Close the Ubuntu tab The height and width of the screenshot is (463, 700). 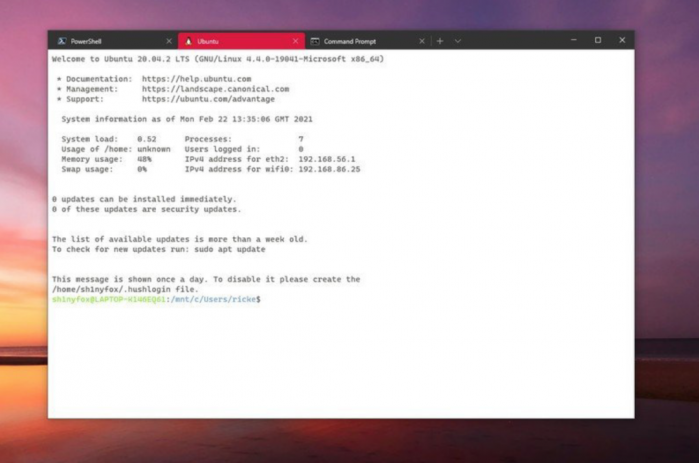tap(296, 41)
